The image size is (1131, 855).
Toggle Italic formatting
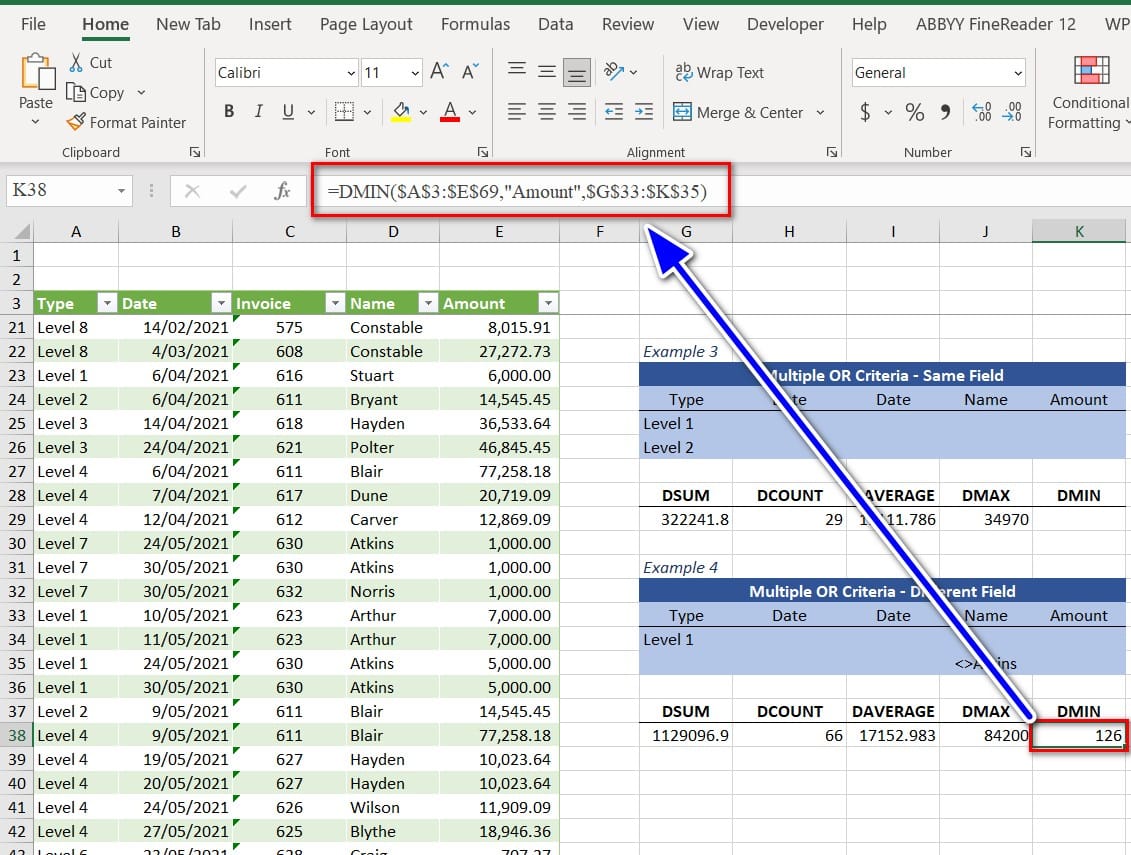point(258,112)
